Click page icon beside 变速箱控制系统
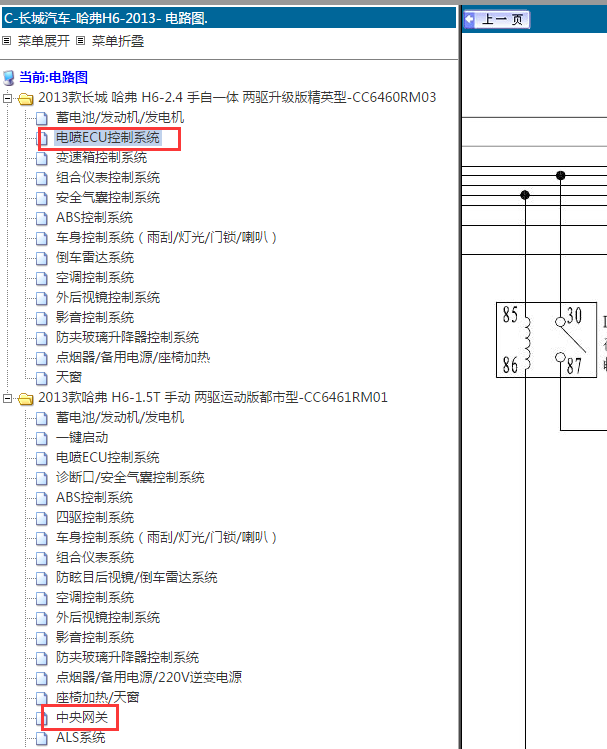 click(x=42, y=158)
